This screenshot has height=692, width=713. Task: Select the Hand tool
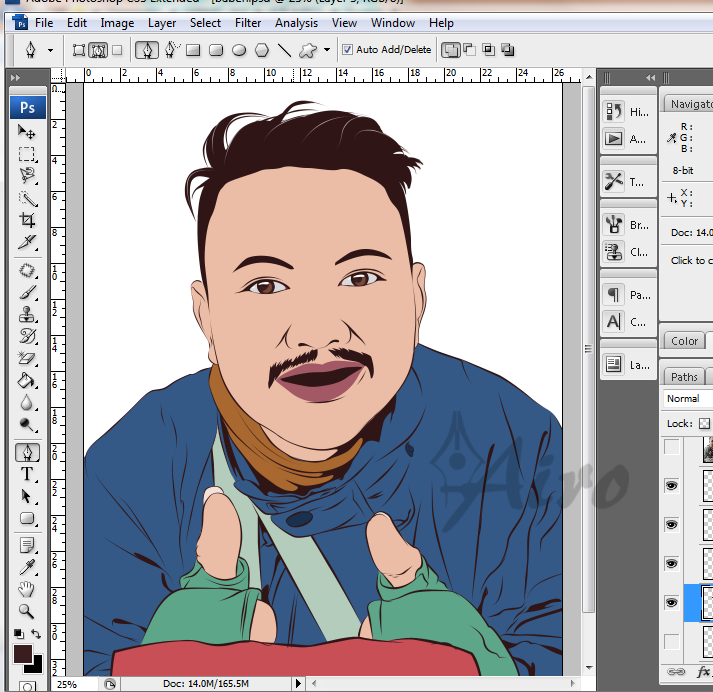point(27,590)
